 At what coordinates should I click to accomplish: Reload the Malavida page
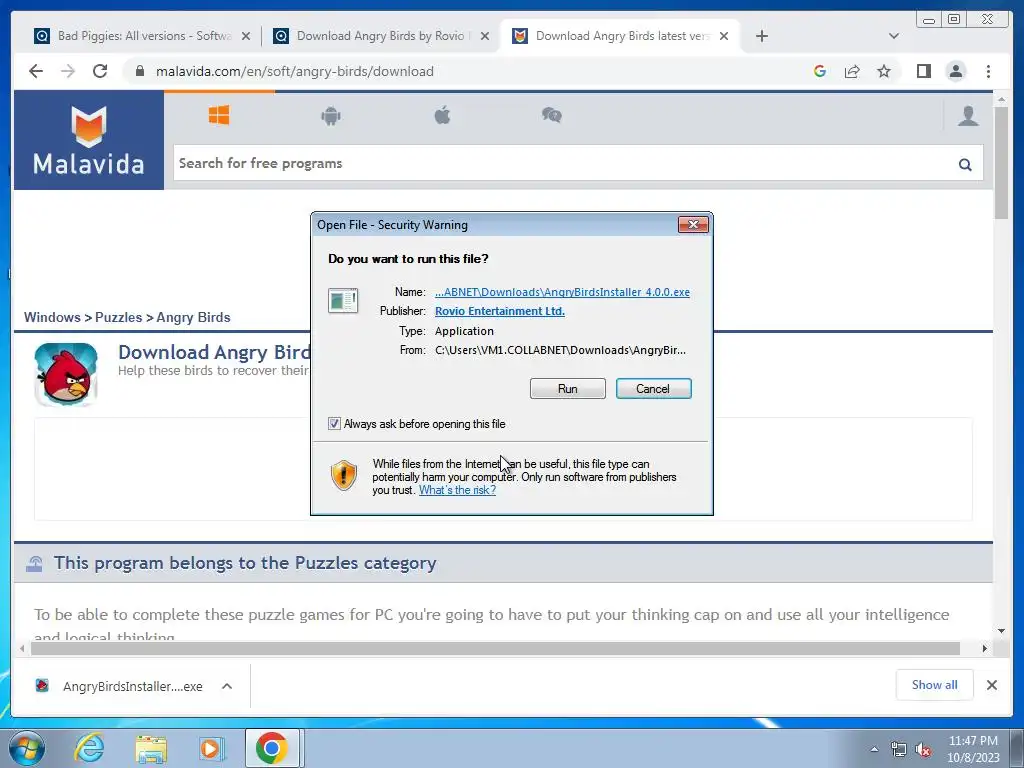point(100,71)
